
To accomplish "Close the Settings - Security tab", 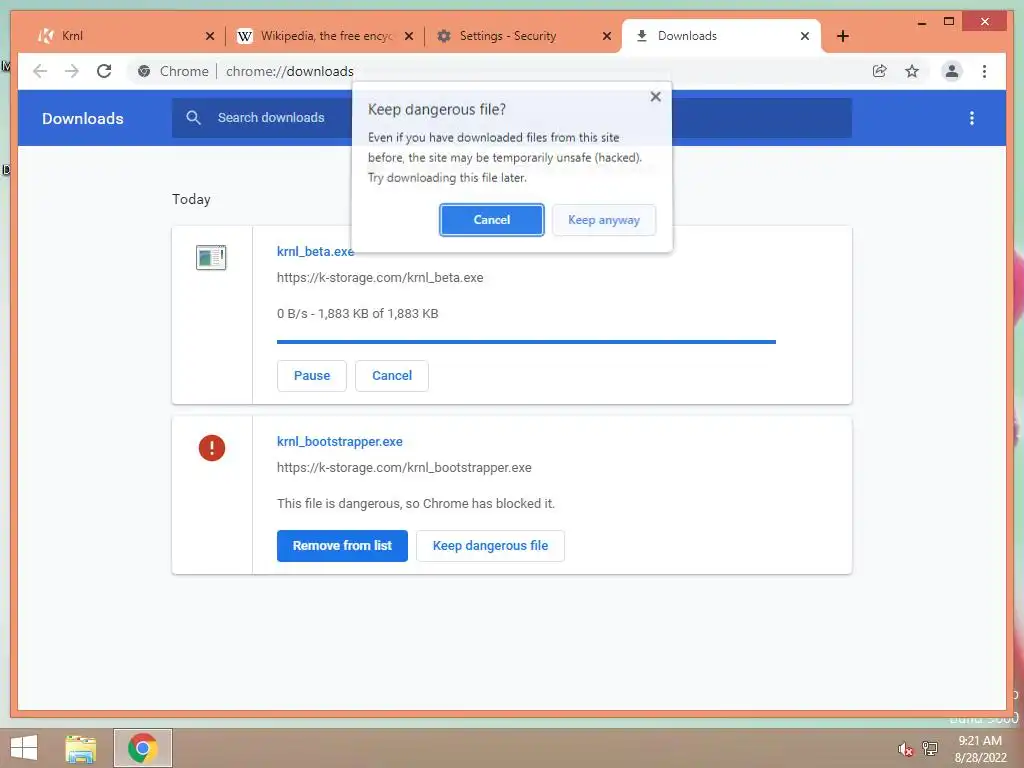I will [x=607, y=36].
